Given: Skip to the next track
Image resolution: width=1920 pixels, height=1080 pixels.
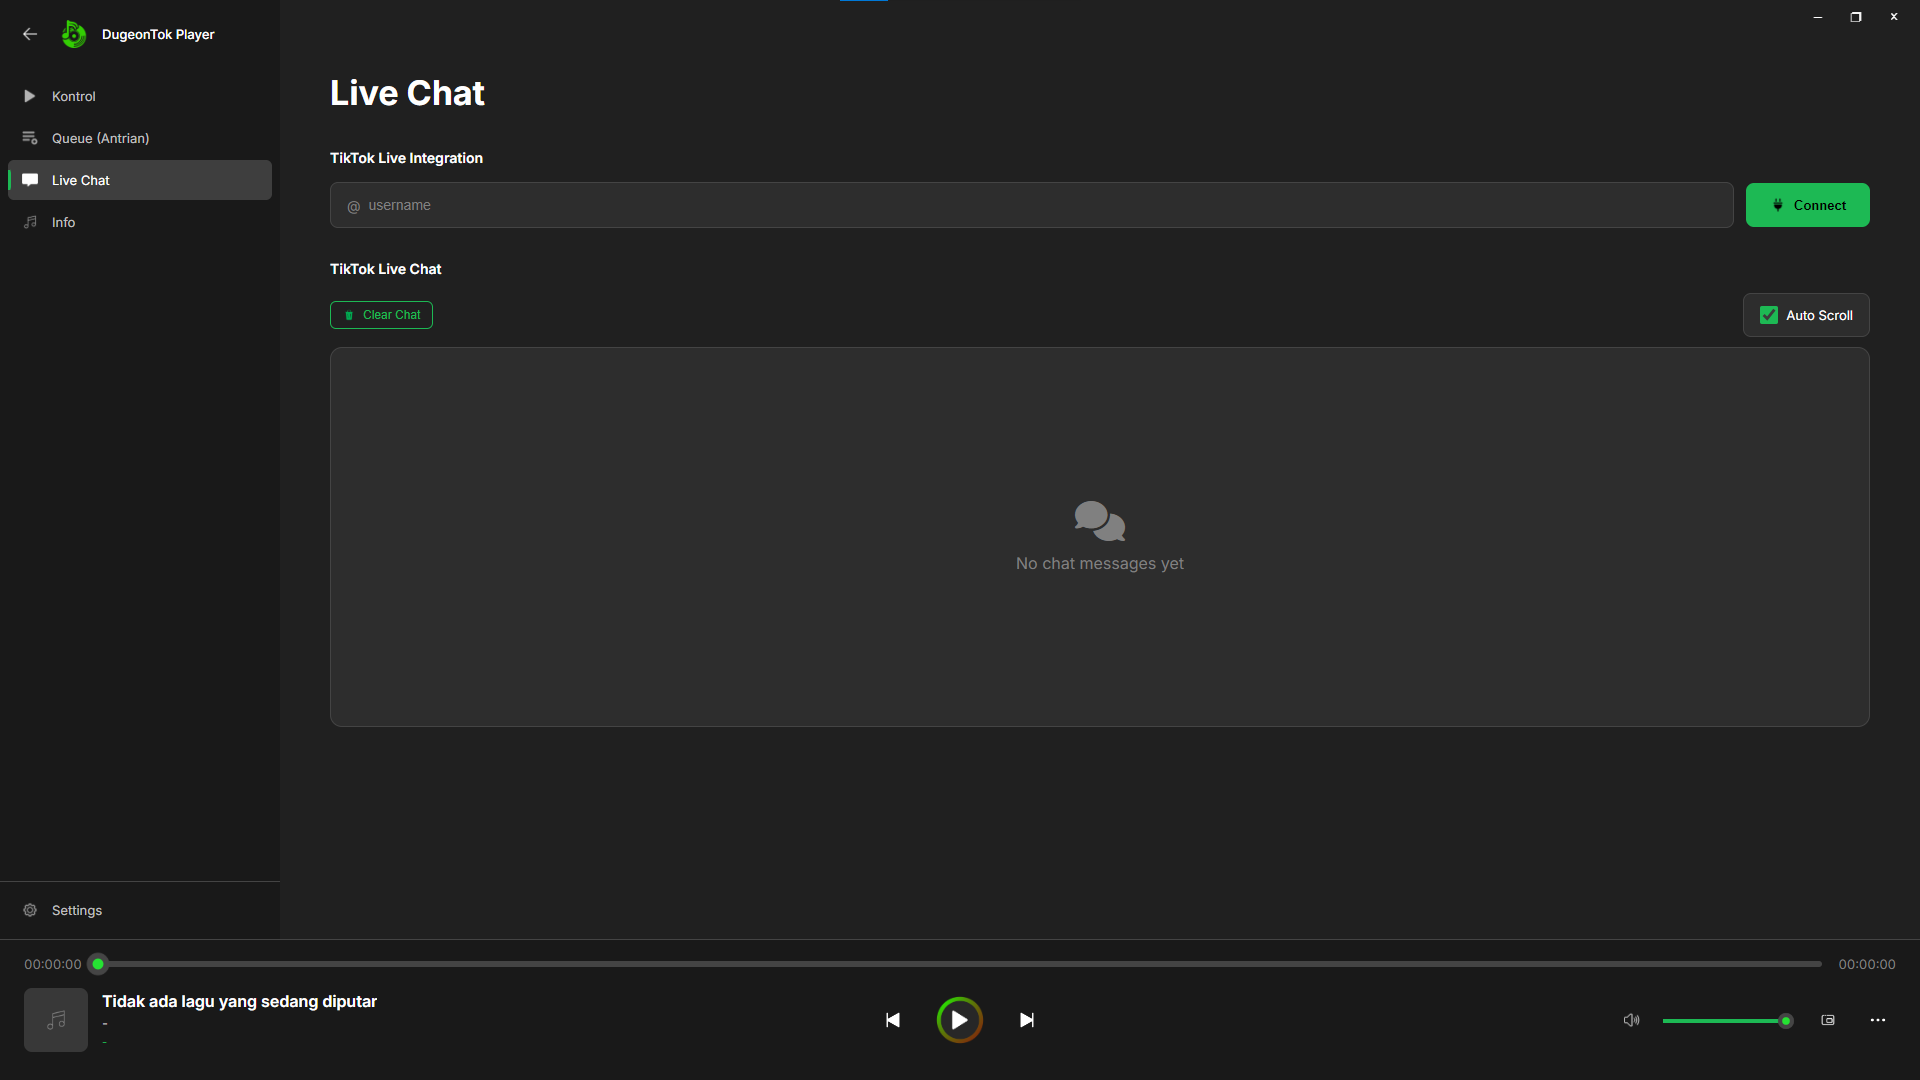Looking at the screenshot, I should [x=1026, y=1020].
